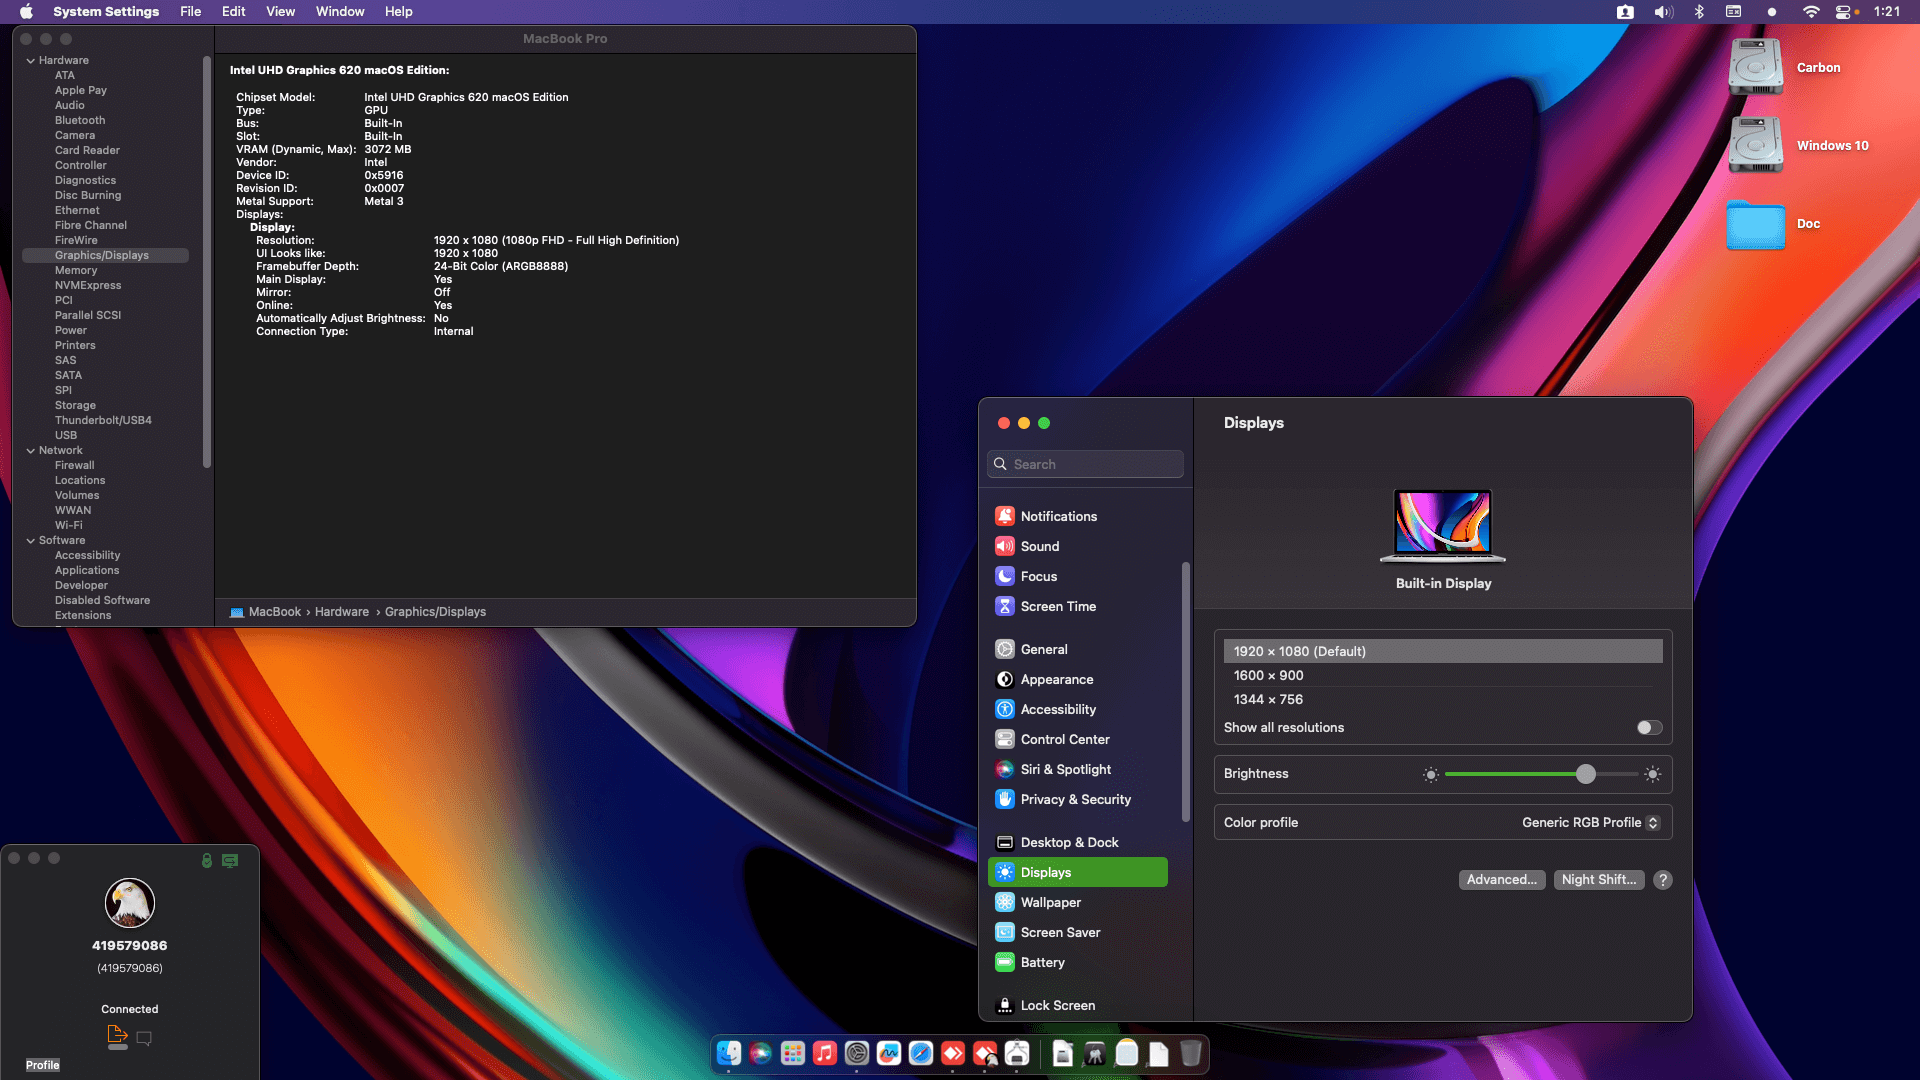The height and width of the screenshot is (1080, 1920).
Task: Select the 1344 × 756 resolution
Action: (1268, 700)
